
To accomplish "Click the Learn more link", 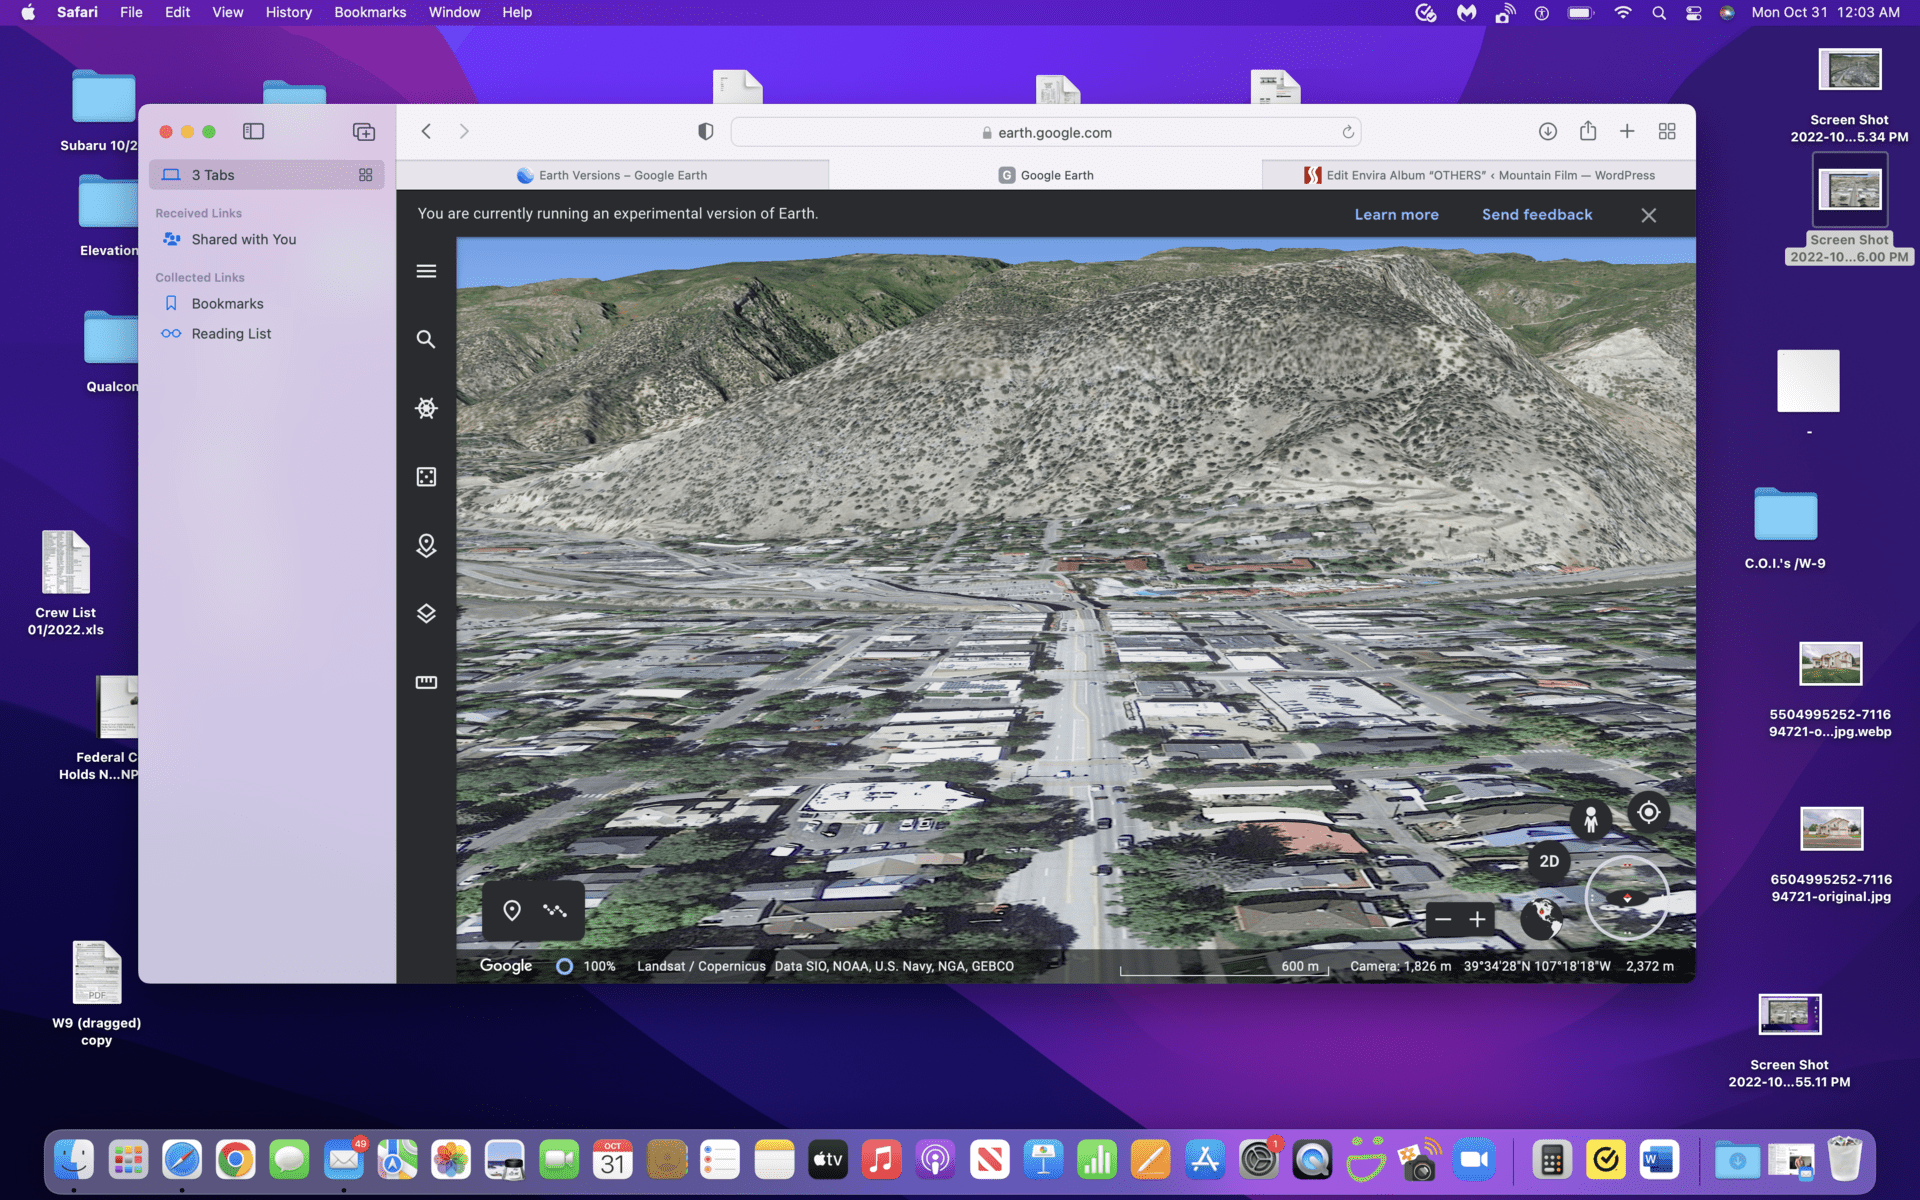I will click(x=1396, y=214).
